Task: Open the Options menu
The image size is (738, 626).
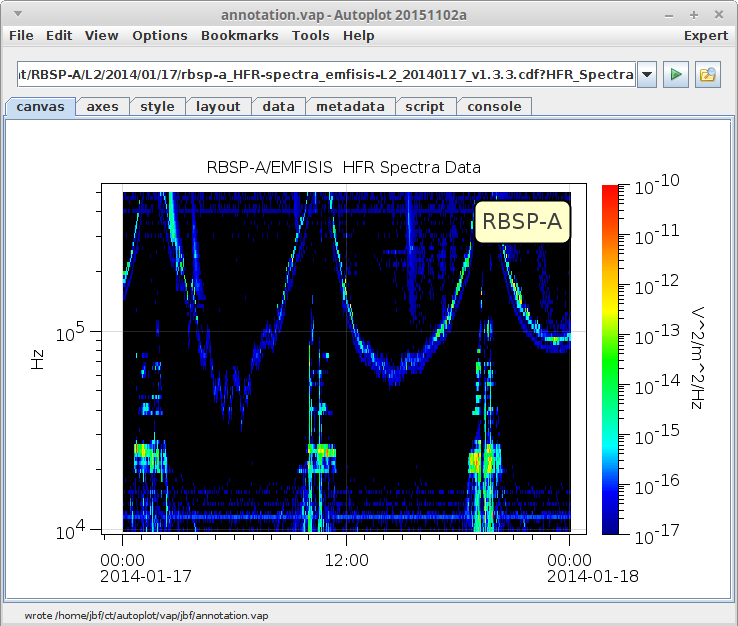Action: point(159,36)
